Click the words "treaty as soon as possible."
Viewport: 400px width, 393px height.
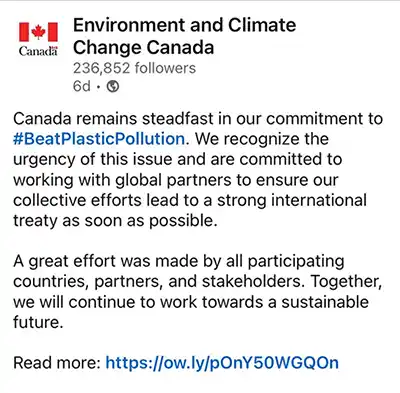coord(115,221)
